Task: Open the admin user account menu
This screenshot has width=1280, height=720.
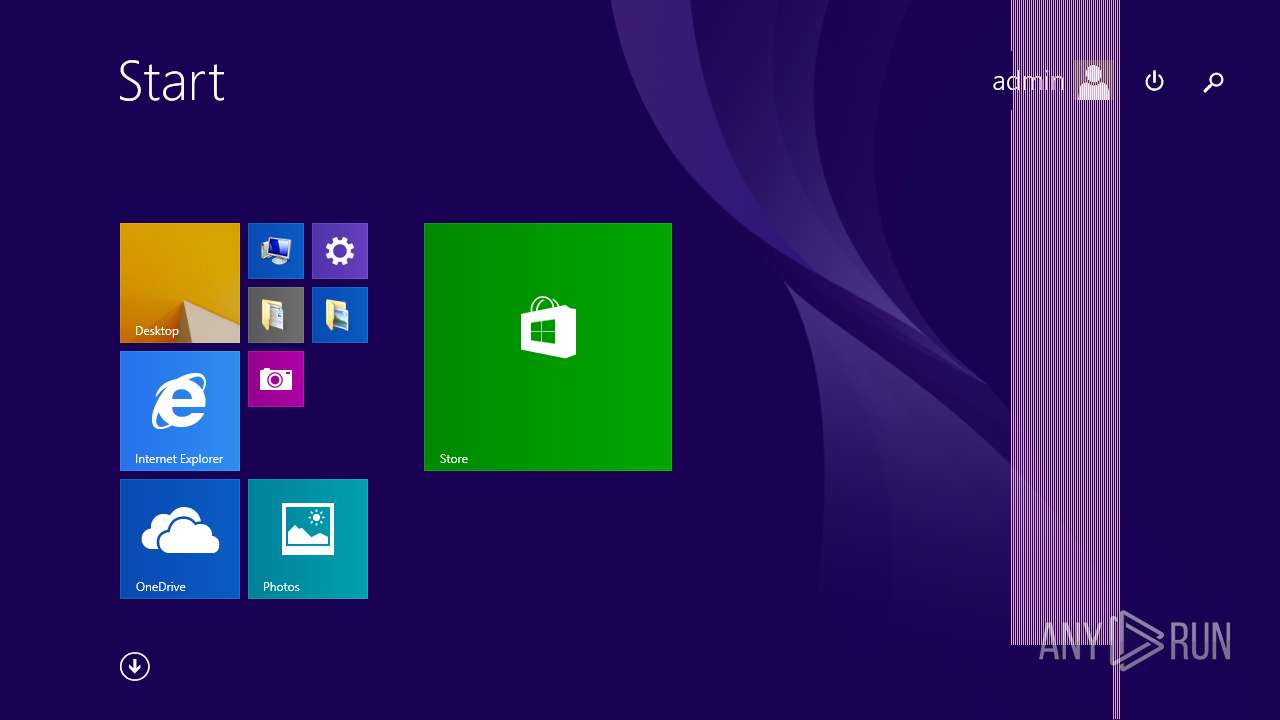Action: 1052,81
